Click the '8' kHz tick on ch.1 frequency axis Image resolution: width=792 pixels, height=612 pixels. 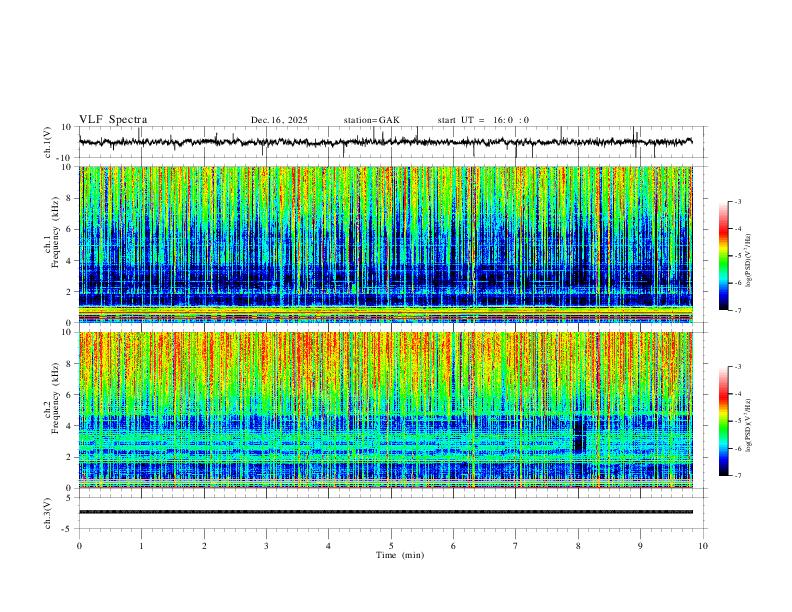pyautogui.click(x=69, y=198)
